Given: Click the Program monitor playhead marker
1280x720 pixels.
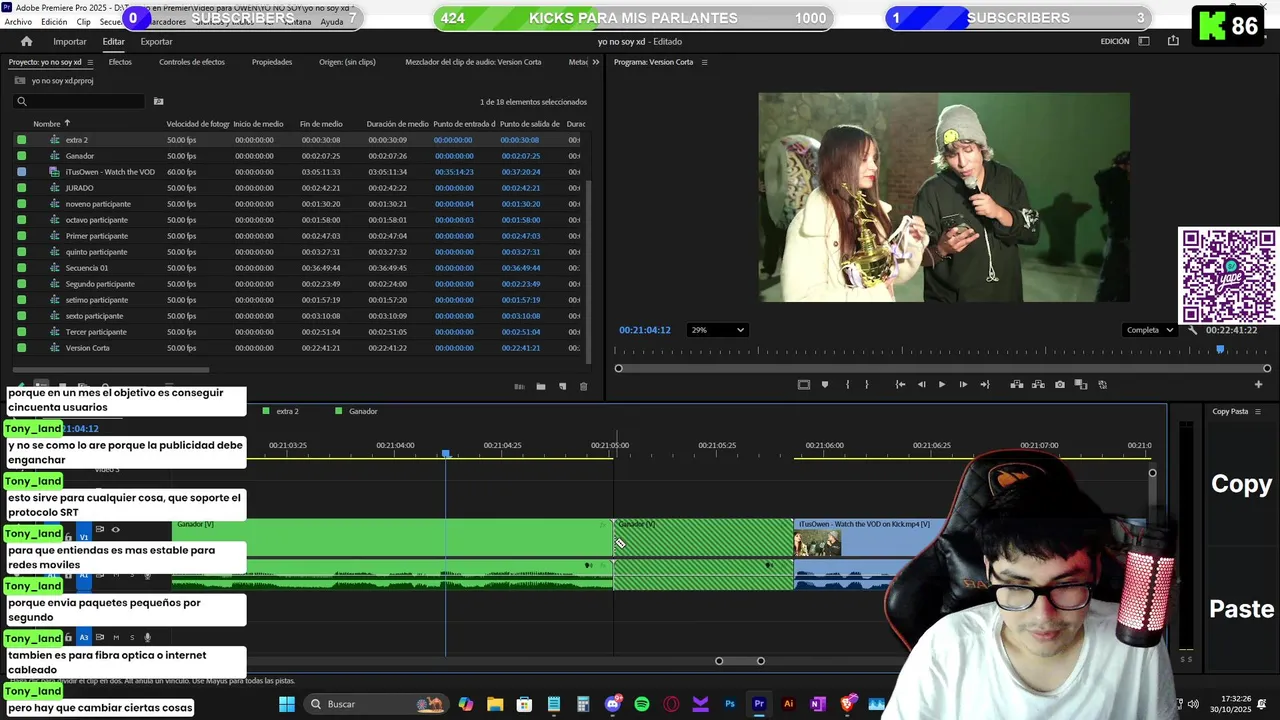Looking at the screenshot, I should (1220, 350).
